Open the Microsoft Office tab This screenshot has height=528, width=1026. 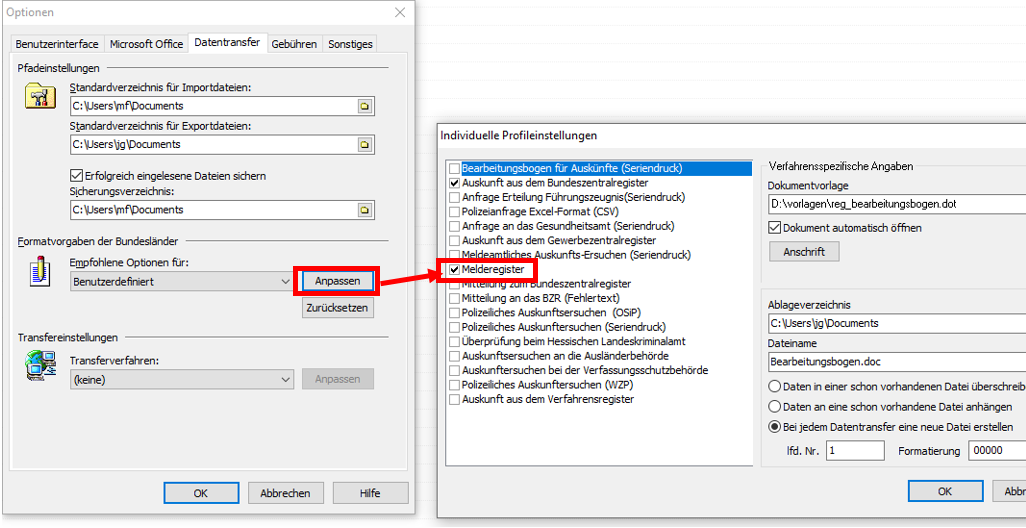146,44
